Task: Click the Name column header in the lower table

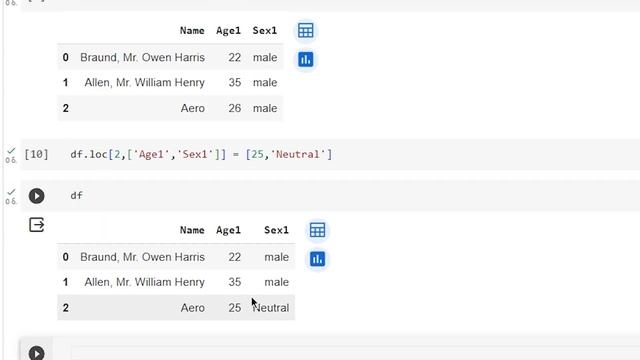Action: (192, 230)
